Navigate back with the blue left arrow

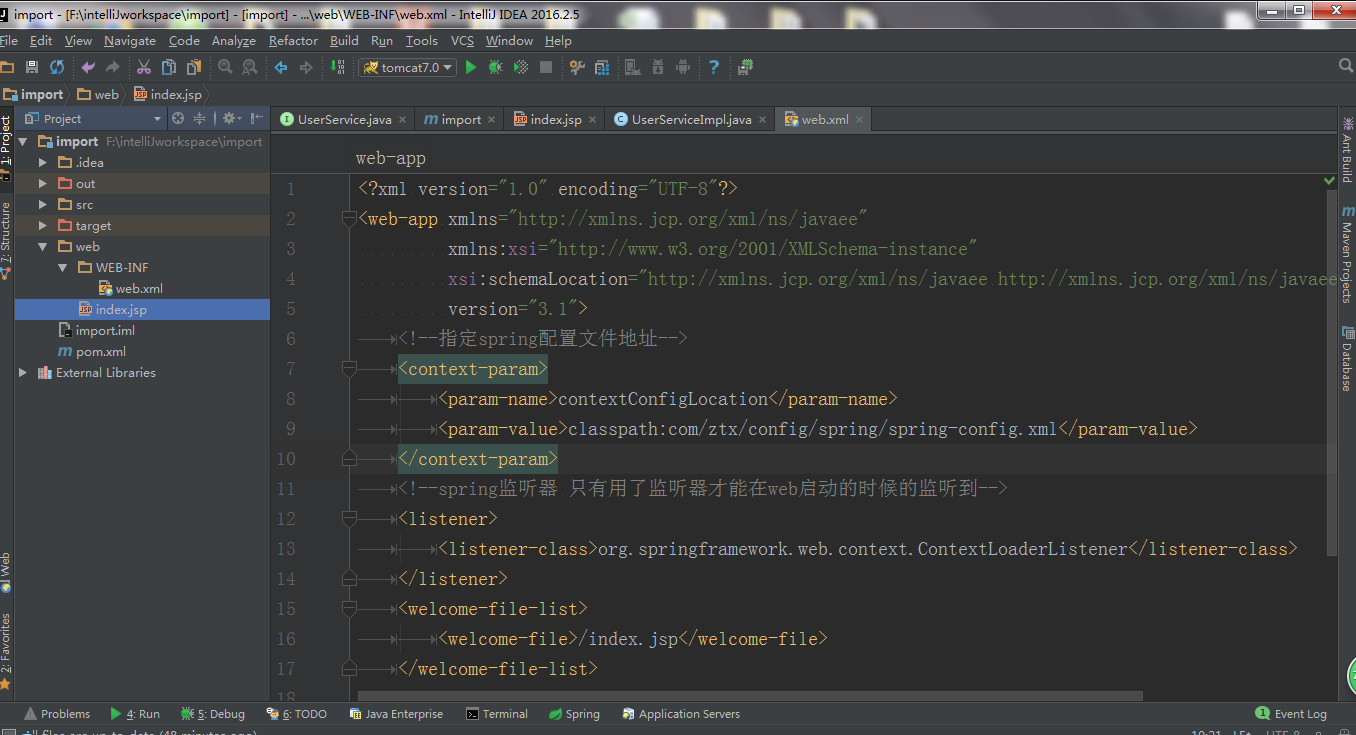[281, 67]
